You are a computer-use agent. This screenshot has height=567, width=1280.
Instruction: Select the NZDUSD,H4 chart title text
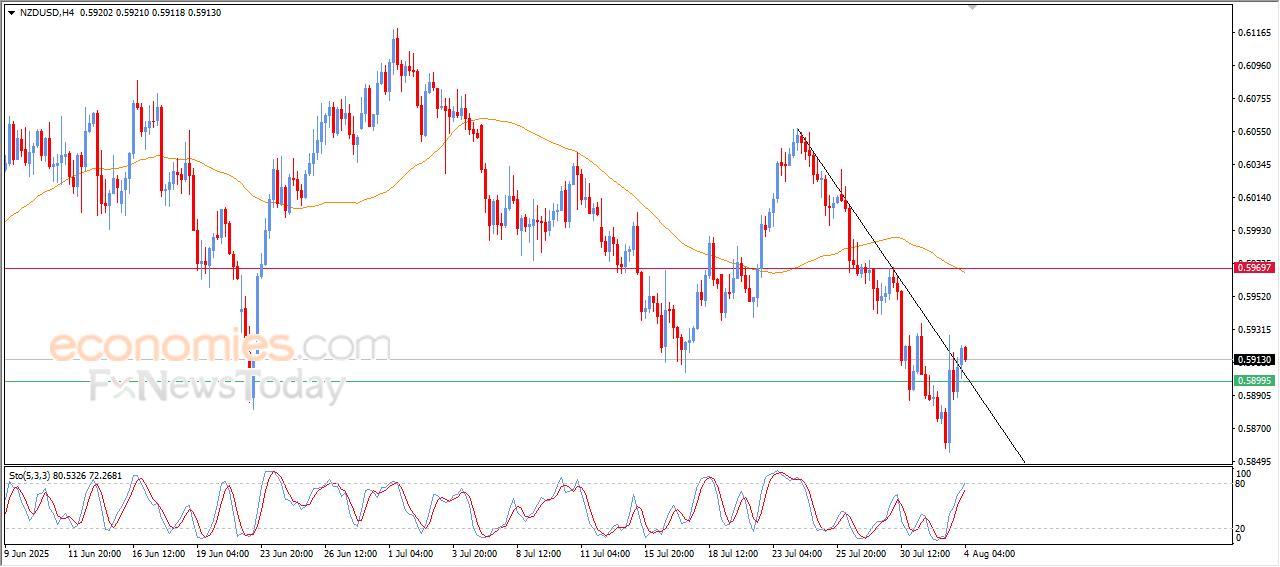47,12
